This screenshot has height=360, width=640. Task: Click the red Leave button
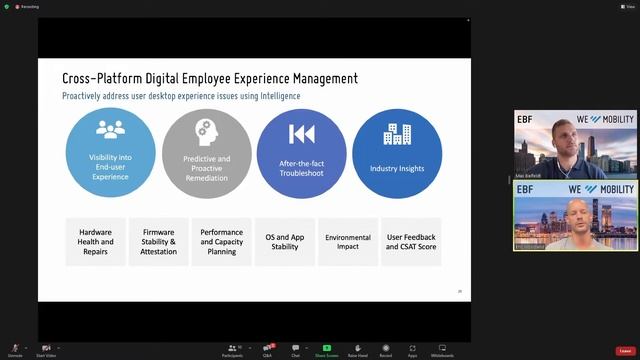pos(626,351)
